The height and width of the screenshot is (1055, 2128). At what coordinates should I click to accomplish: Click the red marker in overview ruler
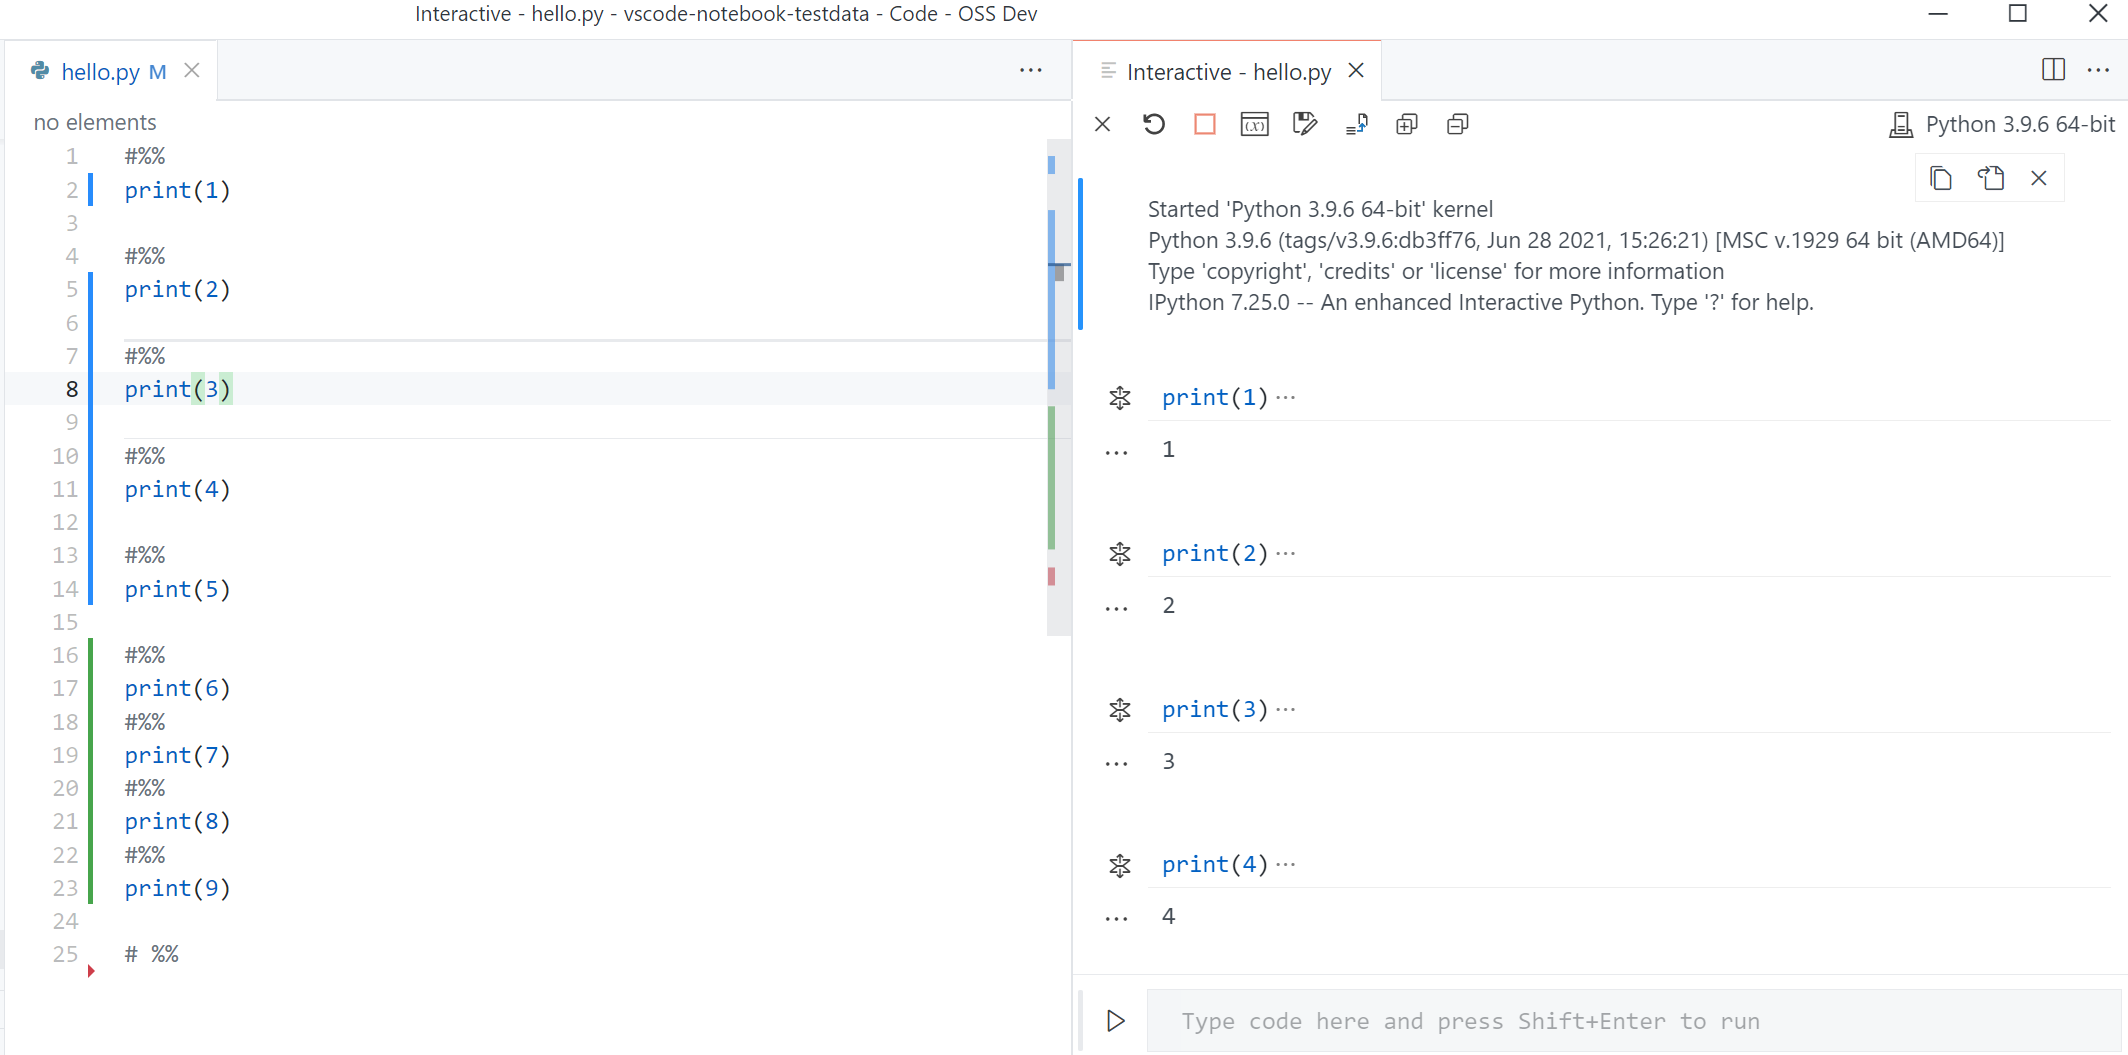point(1051,576)
